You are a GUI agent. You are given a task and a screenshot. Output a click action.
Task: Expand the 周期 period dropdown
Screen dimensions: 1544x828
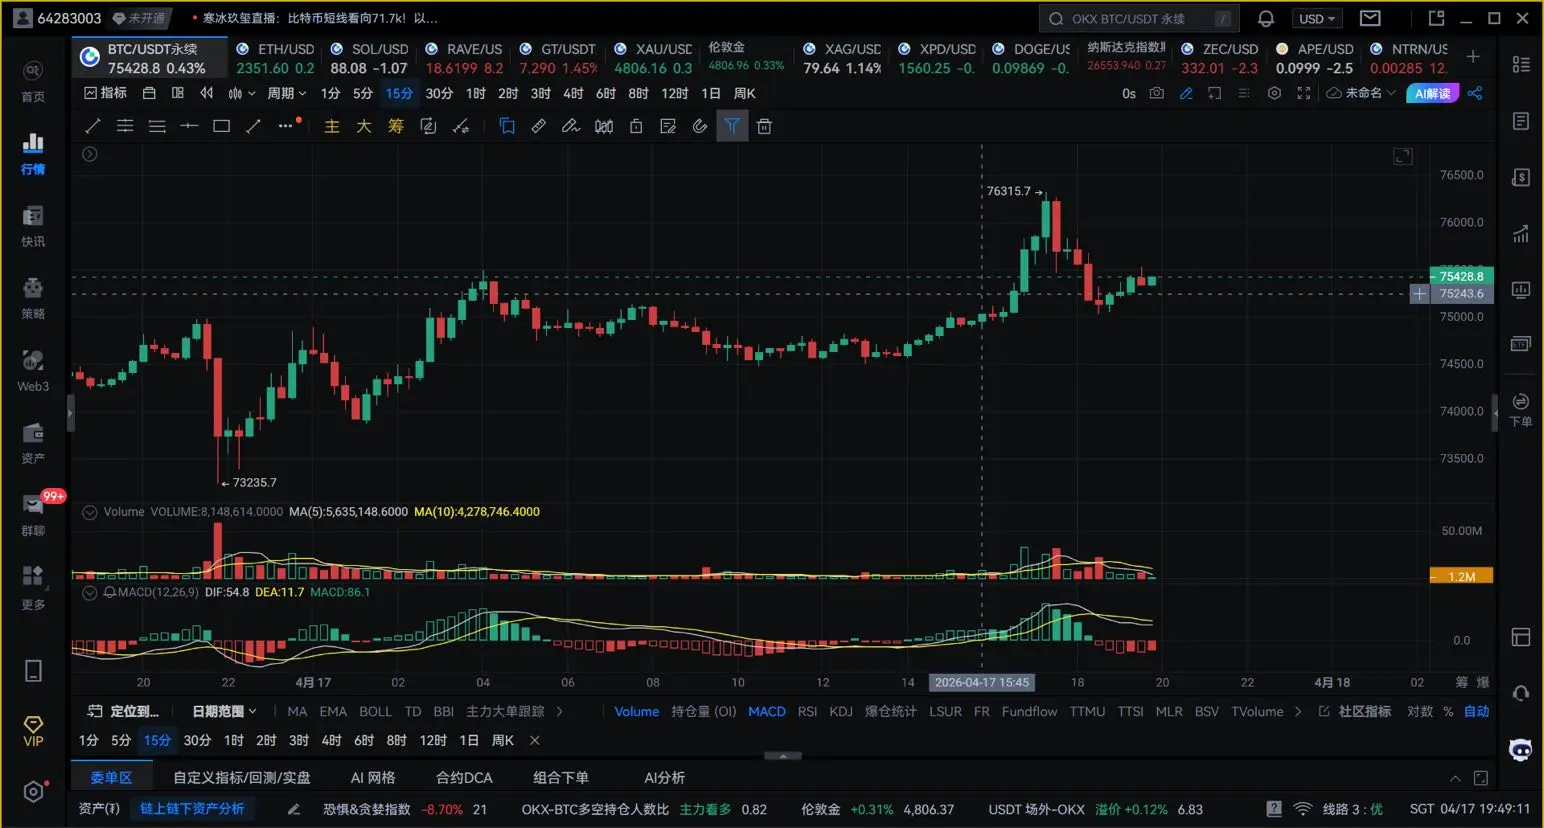[x=286, y=93]
